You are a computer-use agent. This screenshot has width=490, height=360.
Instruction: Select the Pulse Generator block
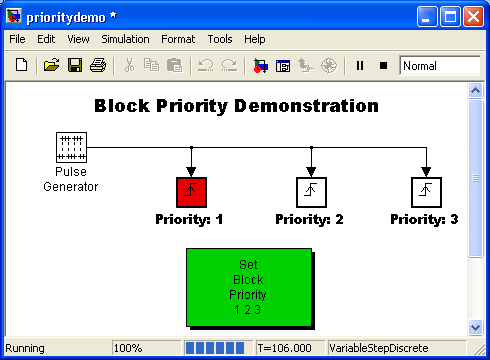[x=71, y=147]
